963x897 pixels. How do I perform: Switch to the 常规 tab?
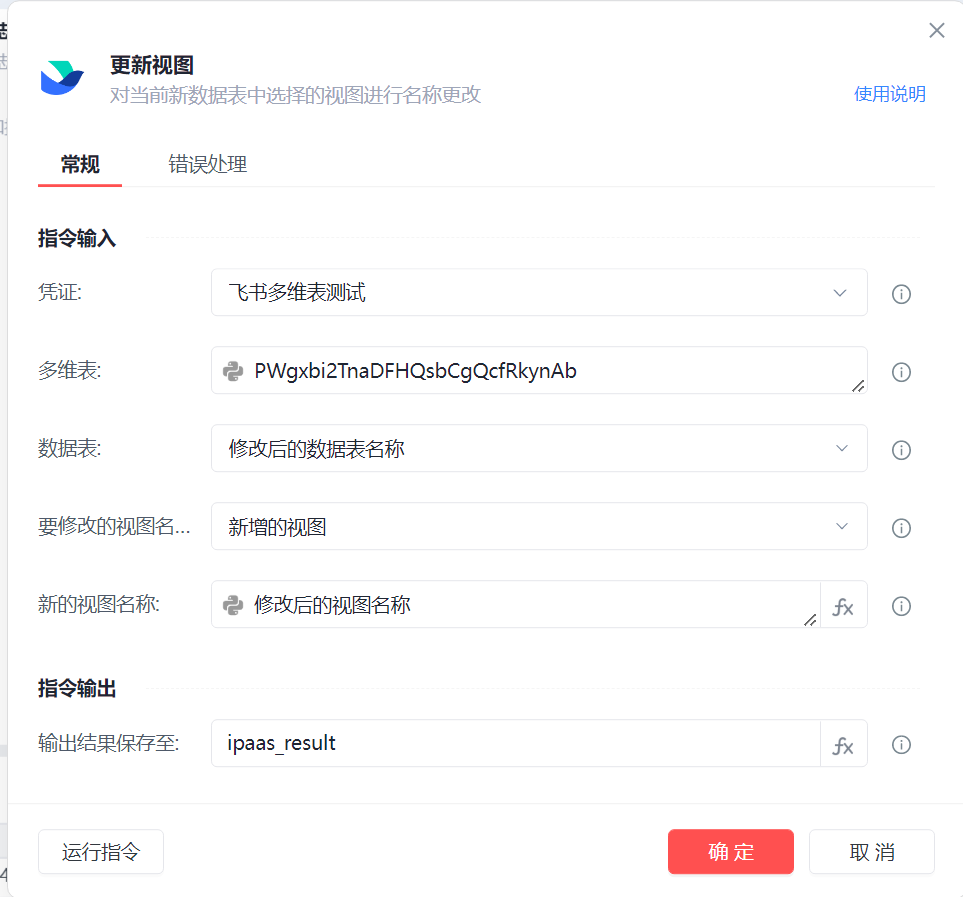tap(80, 165)
